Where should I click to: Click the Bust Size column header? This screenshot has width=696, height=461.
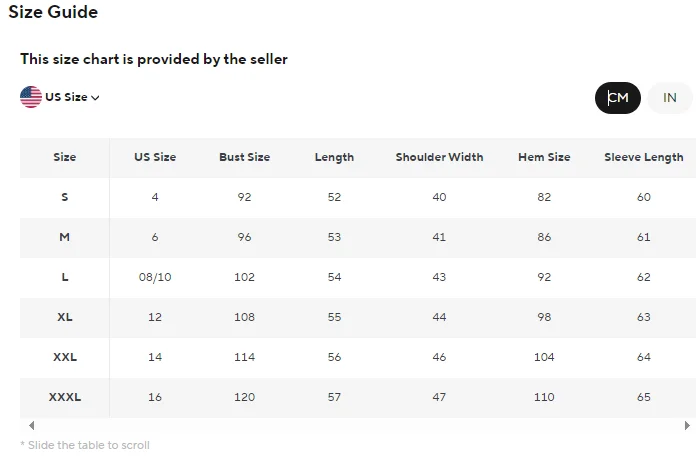(244, 157)
